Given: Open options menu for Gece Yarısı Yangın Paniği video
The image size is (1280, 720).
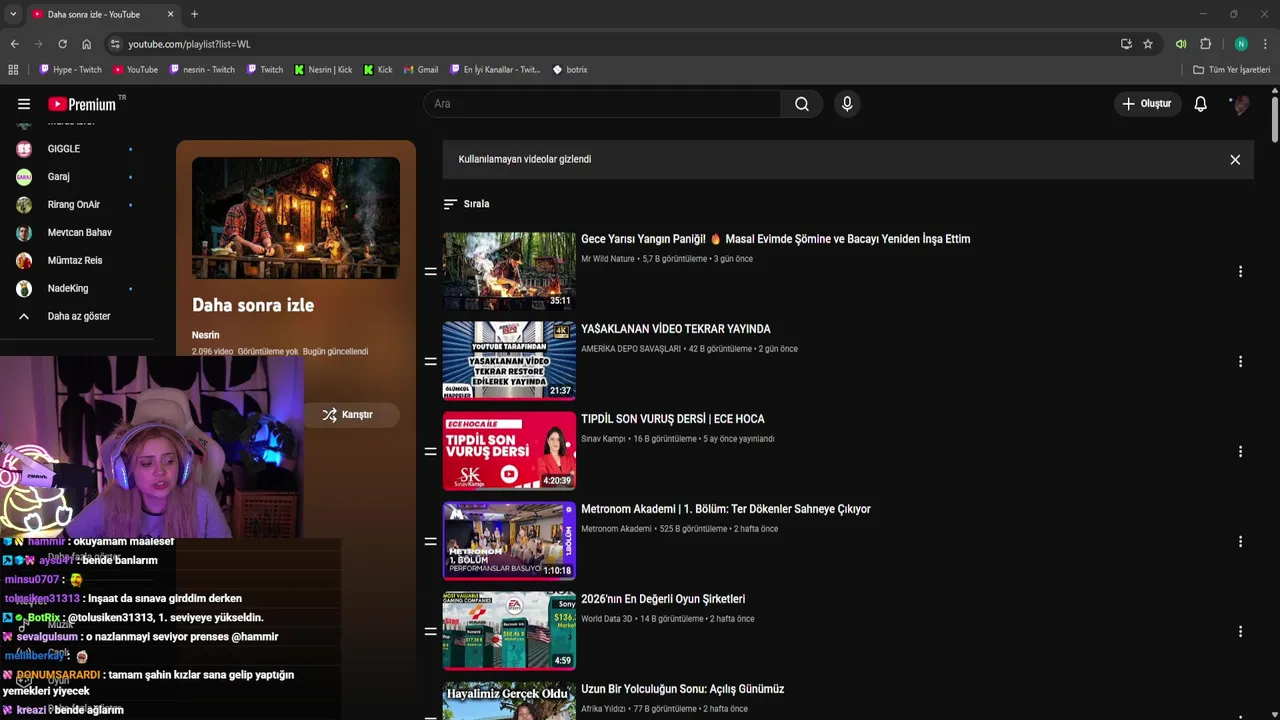Looking at the screenshot, I should [x=1240, y=271].
